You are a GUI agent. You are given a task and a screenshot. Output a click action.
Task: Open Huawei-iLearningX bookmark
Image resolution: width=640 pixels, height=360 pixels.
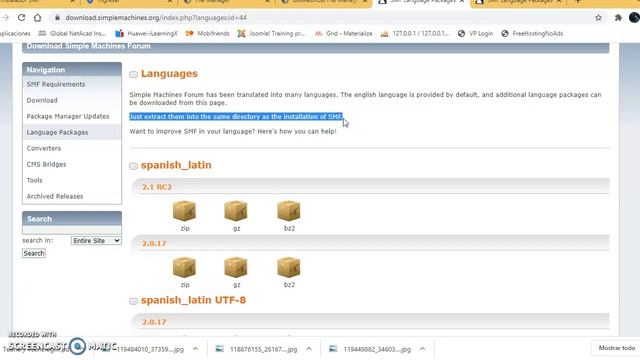pyautogui.click(x=146, y=33)
